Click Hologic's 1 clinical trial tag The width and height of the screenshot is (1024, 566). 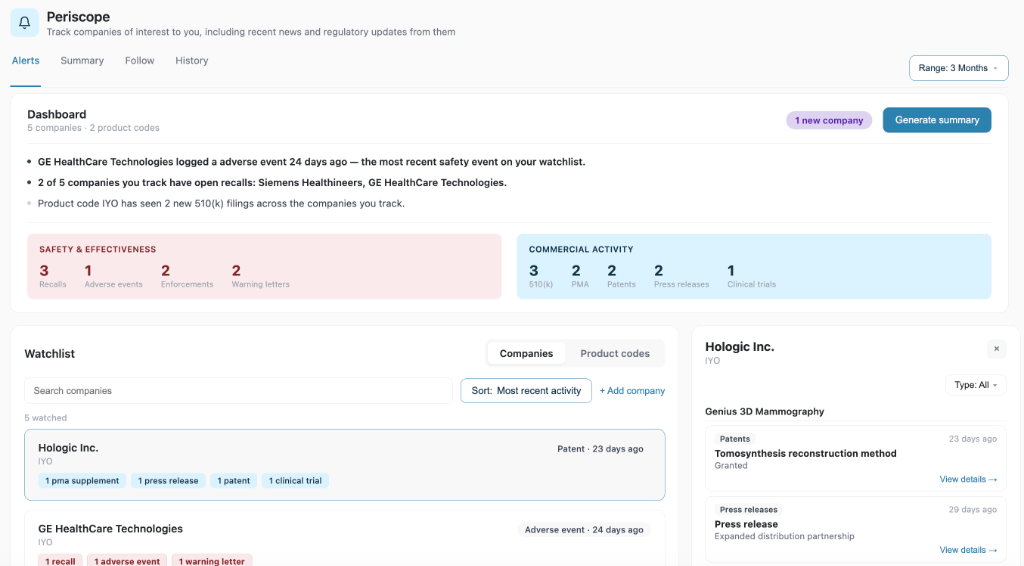[x=295, y=480]
